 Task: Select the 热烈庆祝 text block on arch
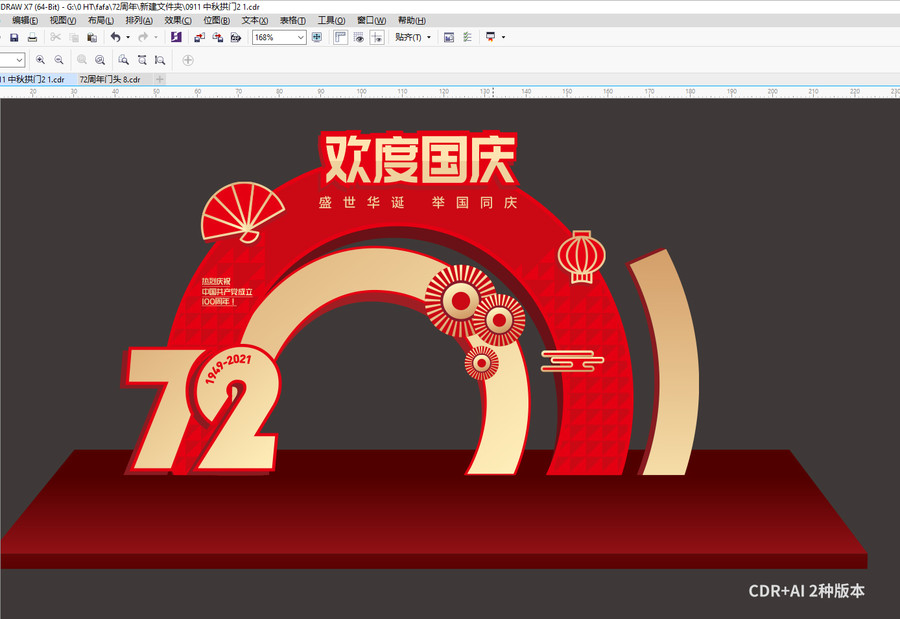[227, 292]
